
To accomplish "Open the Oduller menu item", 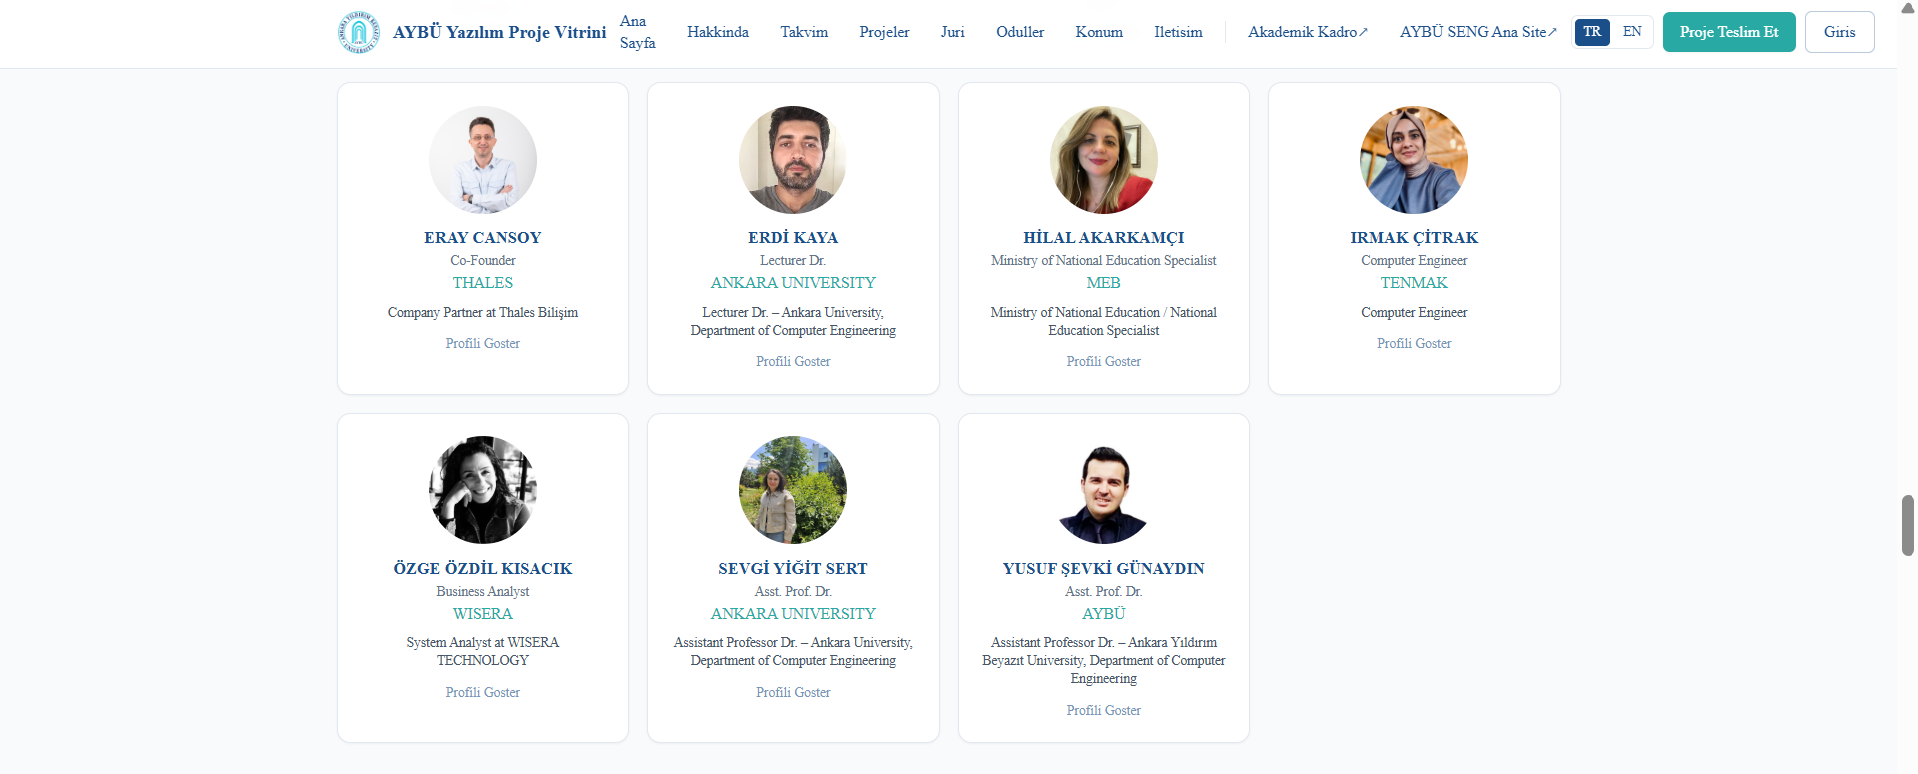I will click(x=1020, y=32).
